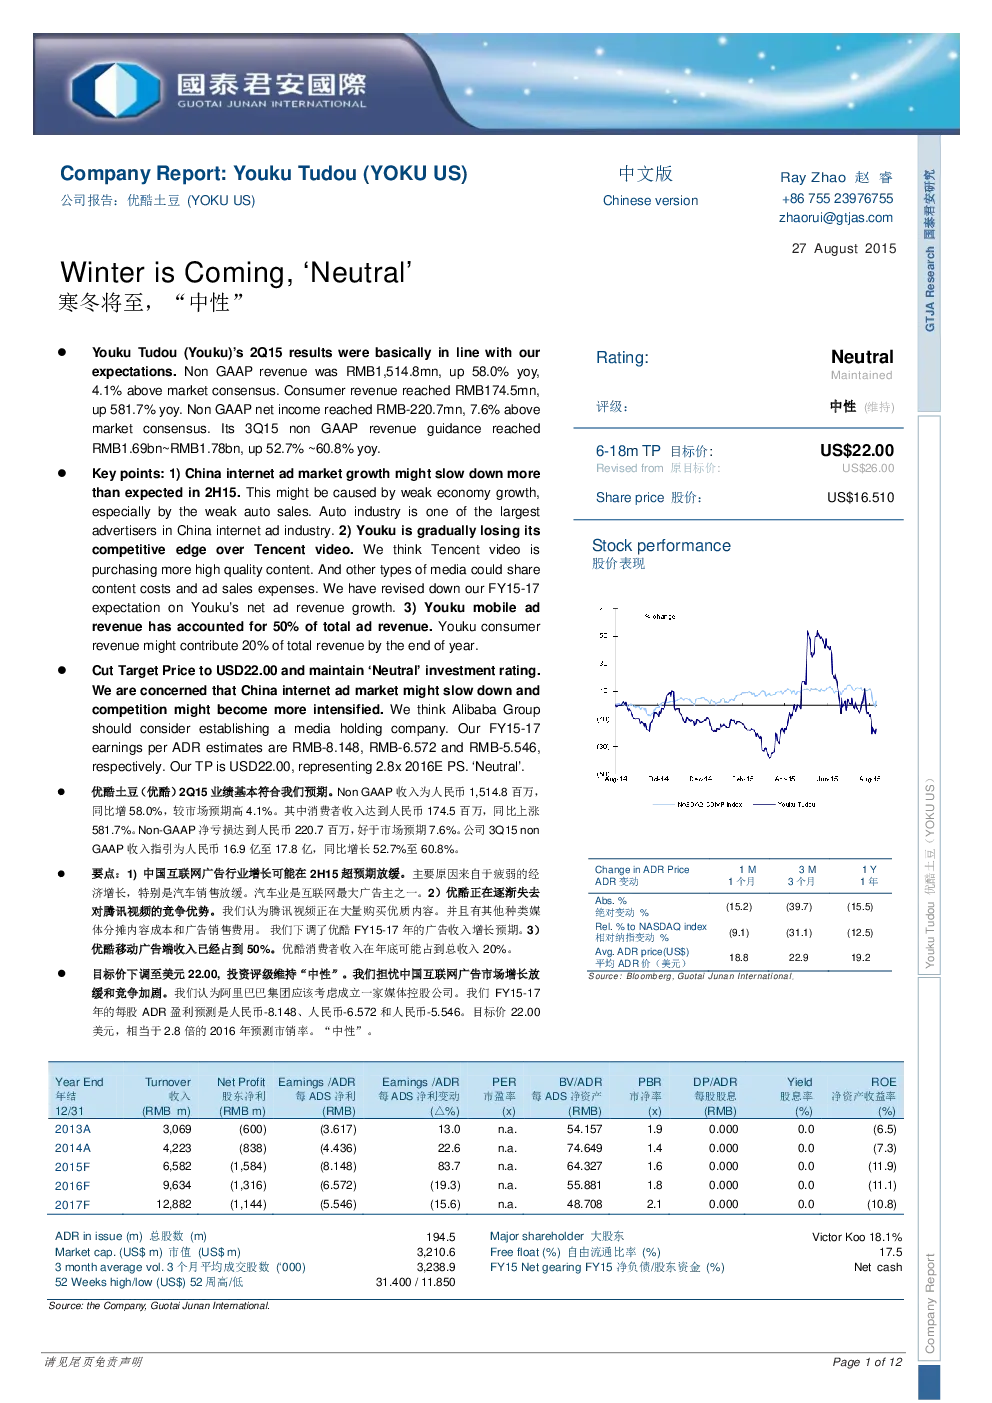
Task: Click the revised-from price 'US$26.00'
Action: pos(868,468)
